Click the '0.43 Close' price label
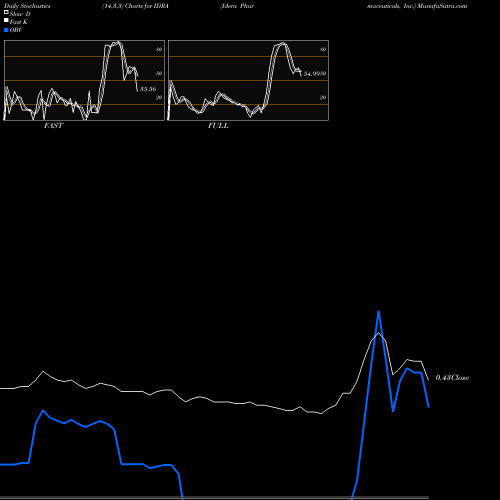500x500 pixels. tap(452, 378)
